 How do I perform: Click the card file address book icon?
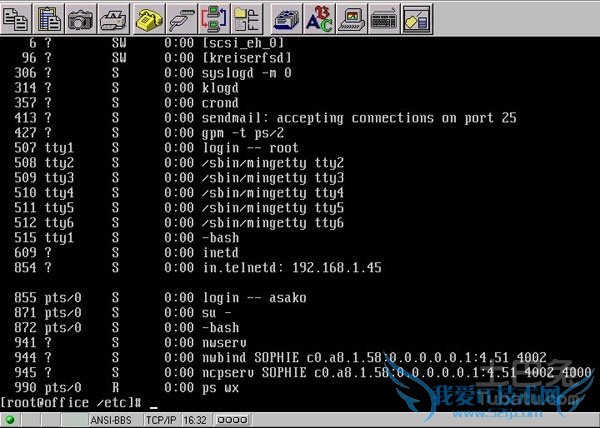[x=287, y=19]
